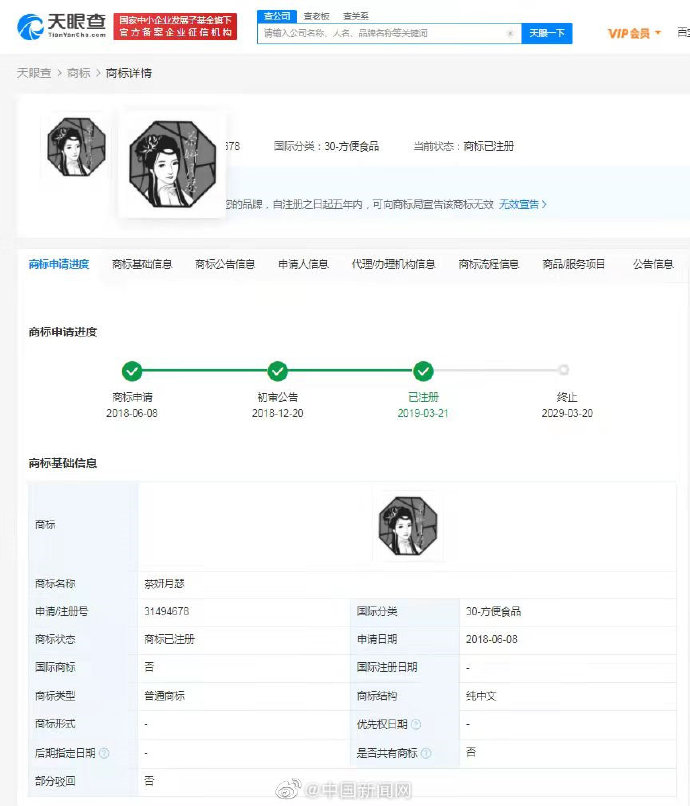Go to 商标 in the breadcrumb
Viewport: 690px width, 806px height.
(79, 73)
